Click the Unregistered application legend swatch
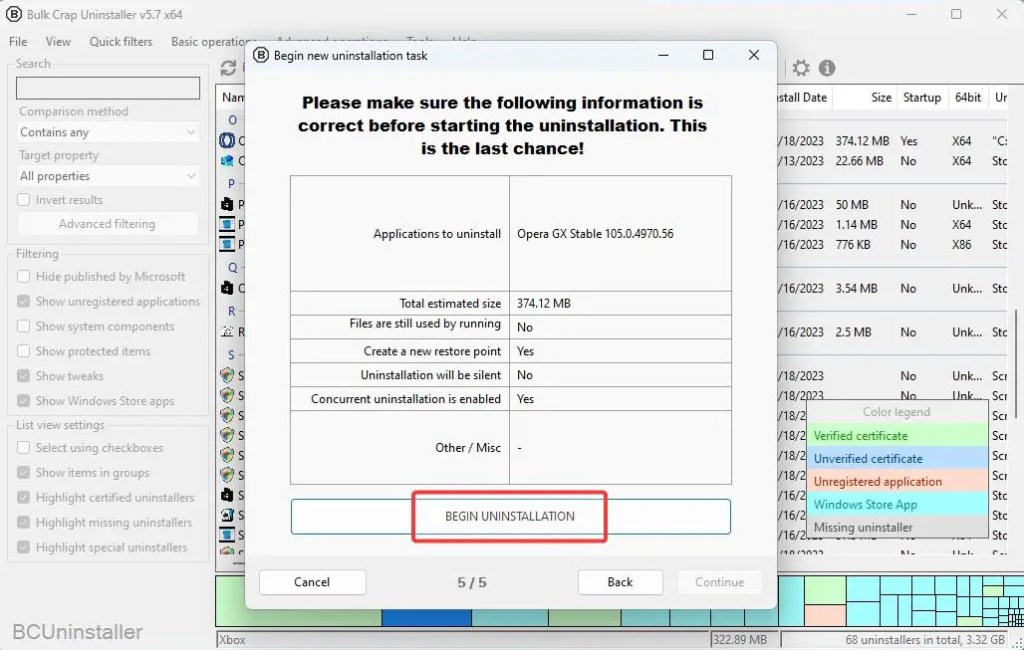Viewport: 1024px width, 650px height. point(897,481)
